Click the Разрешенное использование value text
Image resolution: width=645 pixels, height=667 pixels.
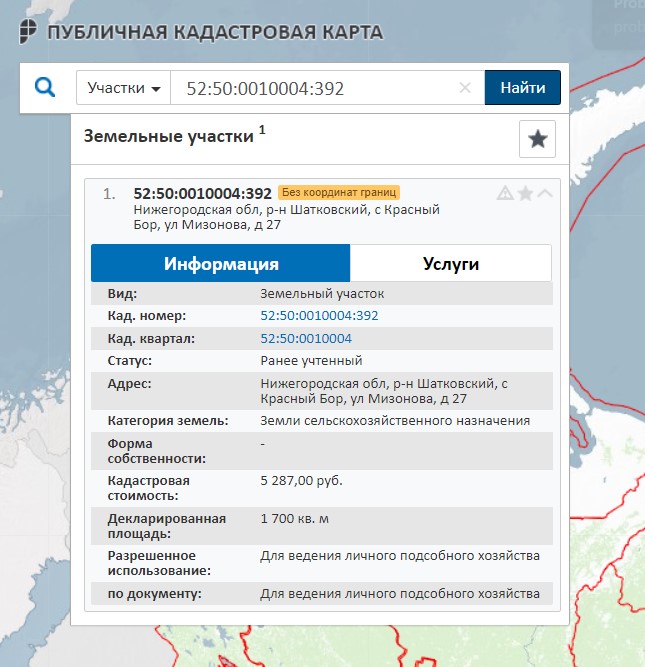click(400, 556)
